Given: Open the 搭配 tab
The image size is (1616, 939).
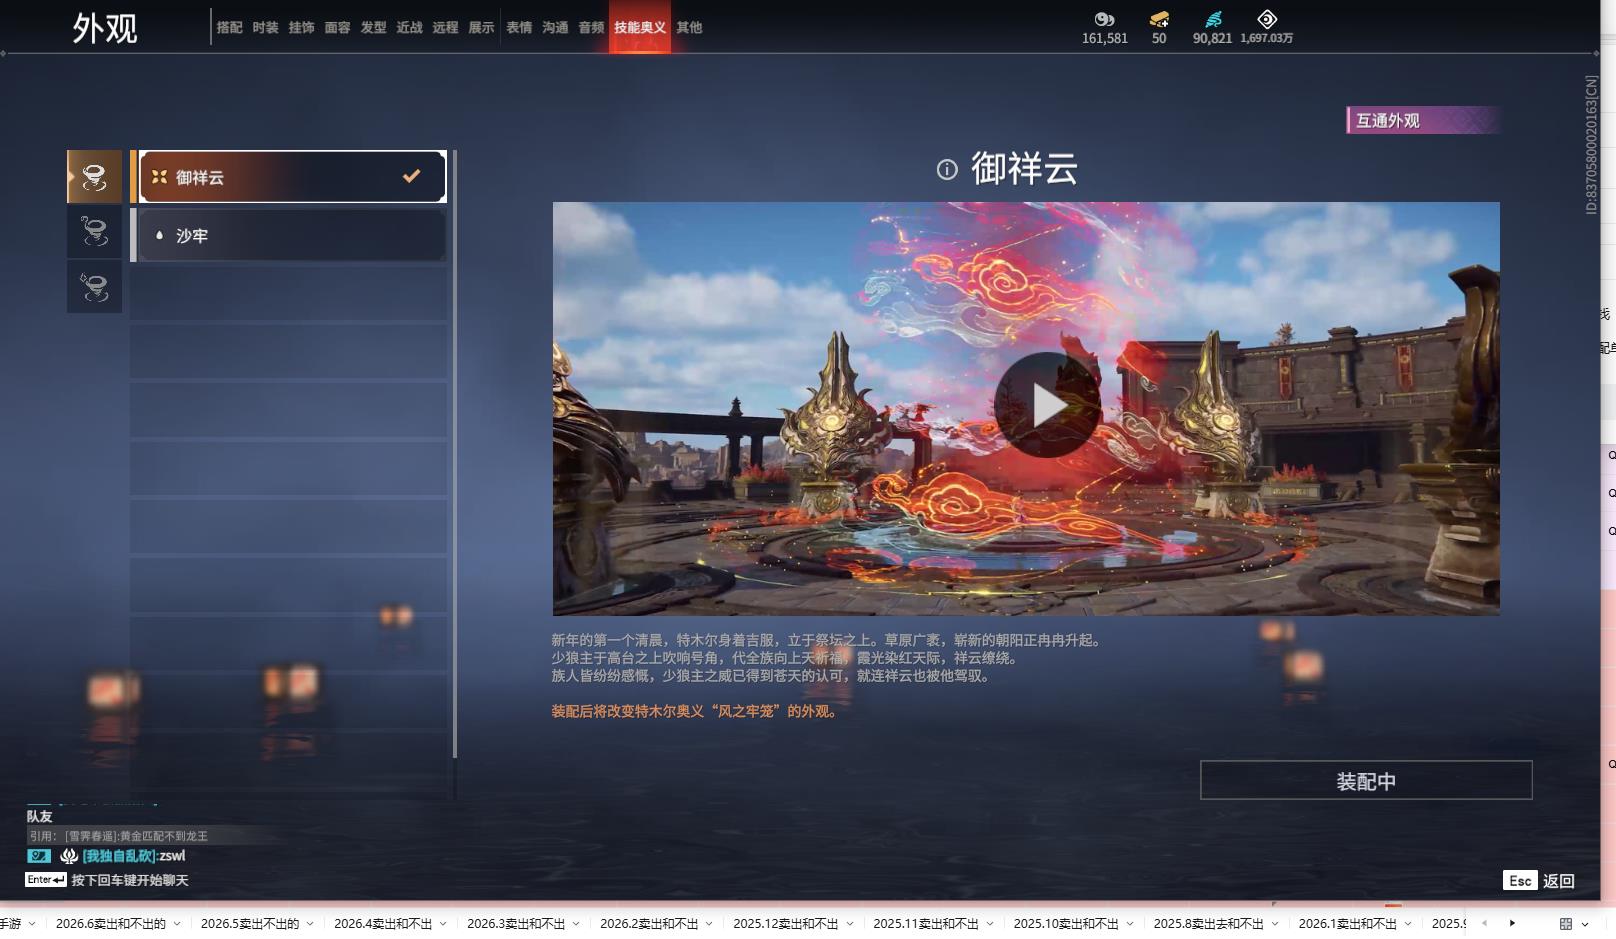Looking at the screenshot, I should click(x=230, y=28).
